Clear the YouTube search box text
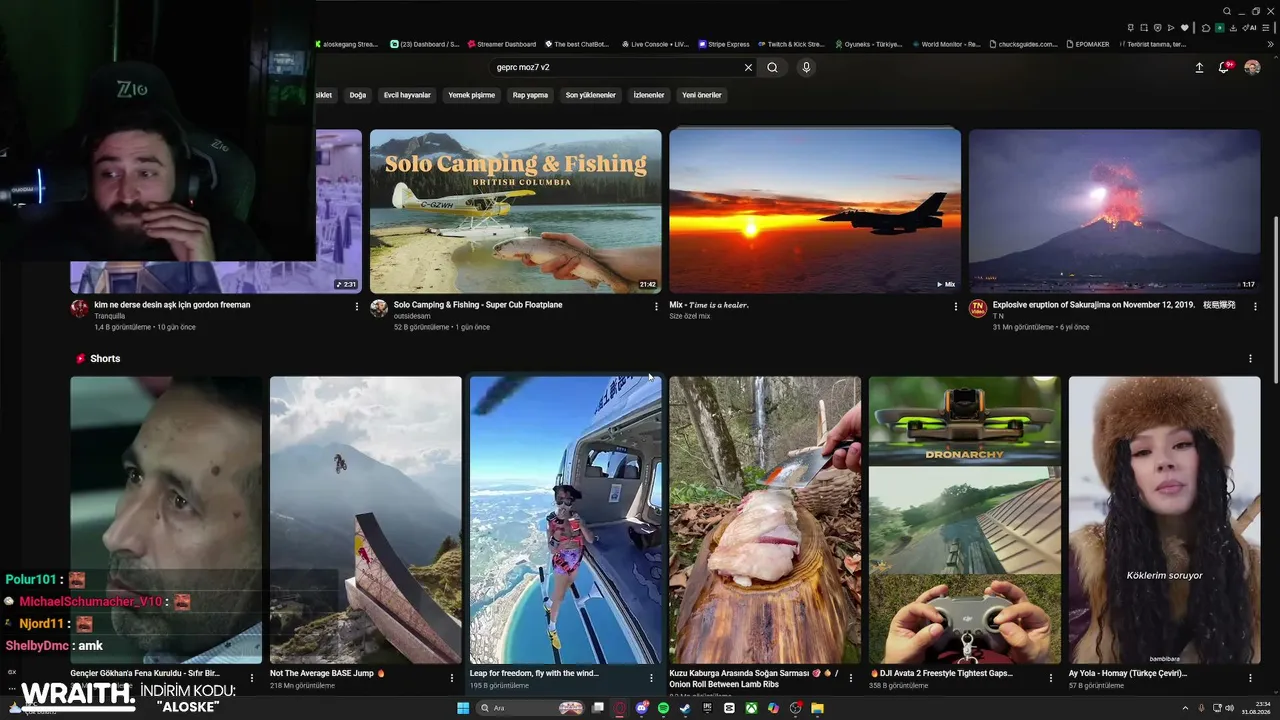Image resolution: width=1280 pixels, height=720 pixels. [x=748, y=67]
